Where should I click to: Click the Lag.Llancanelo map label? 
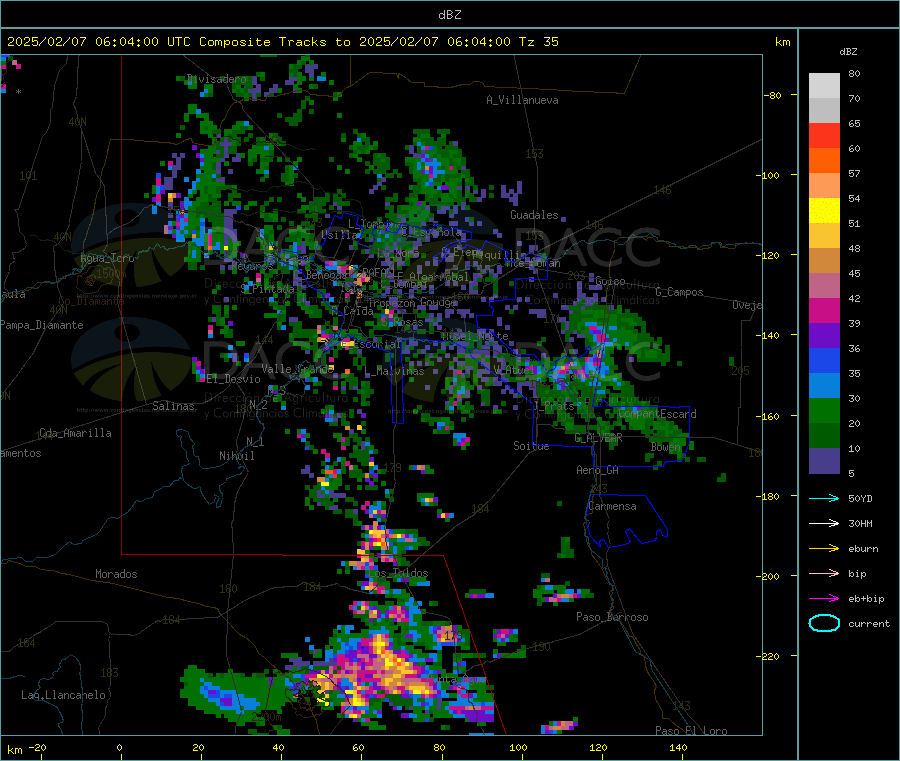point(63,695)
